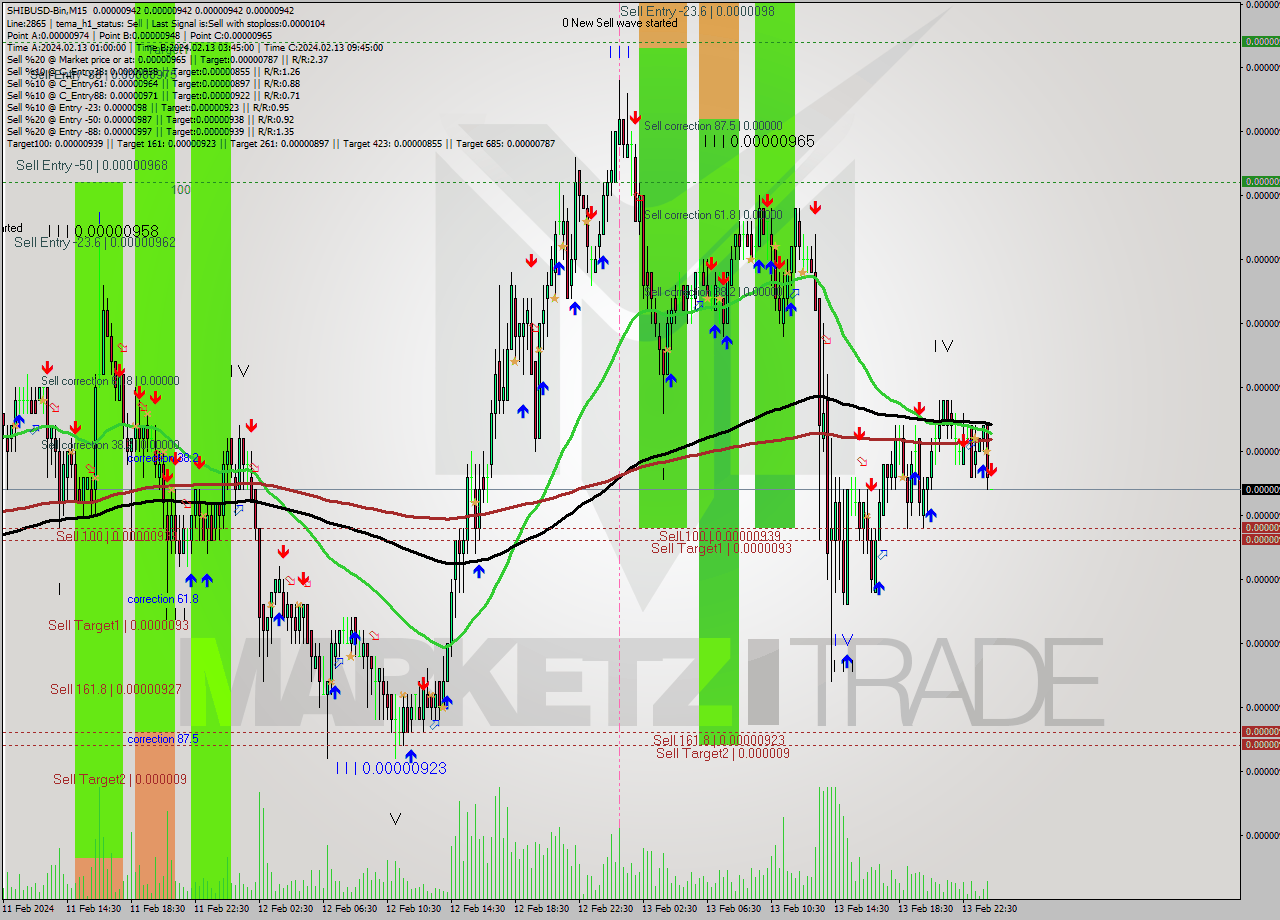Click the 'I I I 0.00000965' wave label
1280x920 pixels.
pos(758,142)
